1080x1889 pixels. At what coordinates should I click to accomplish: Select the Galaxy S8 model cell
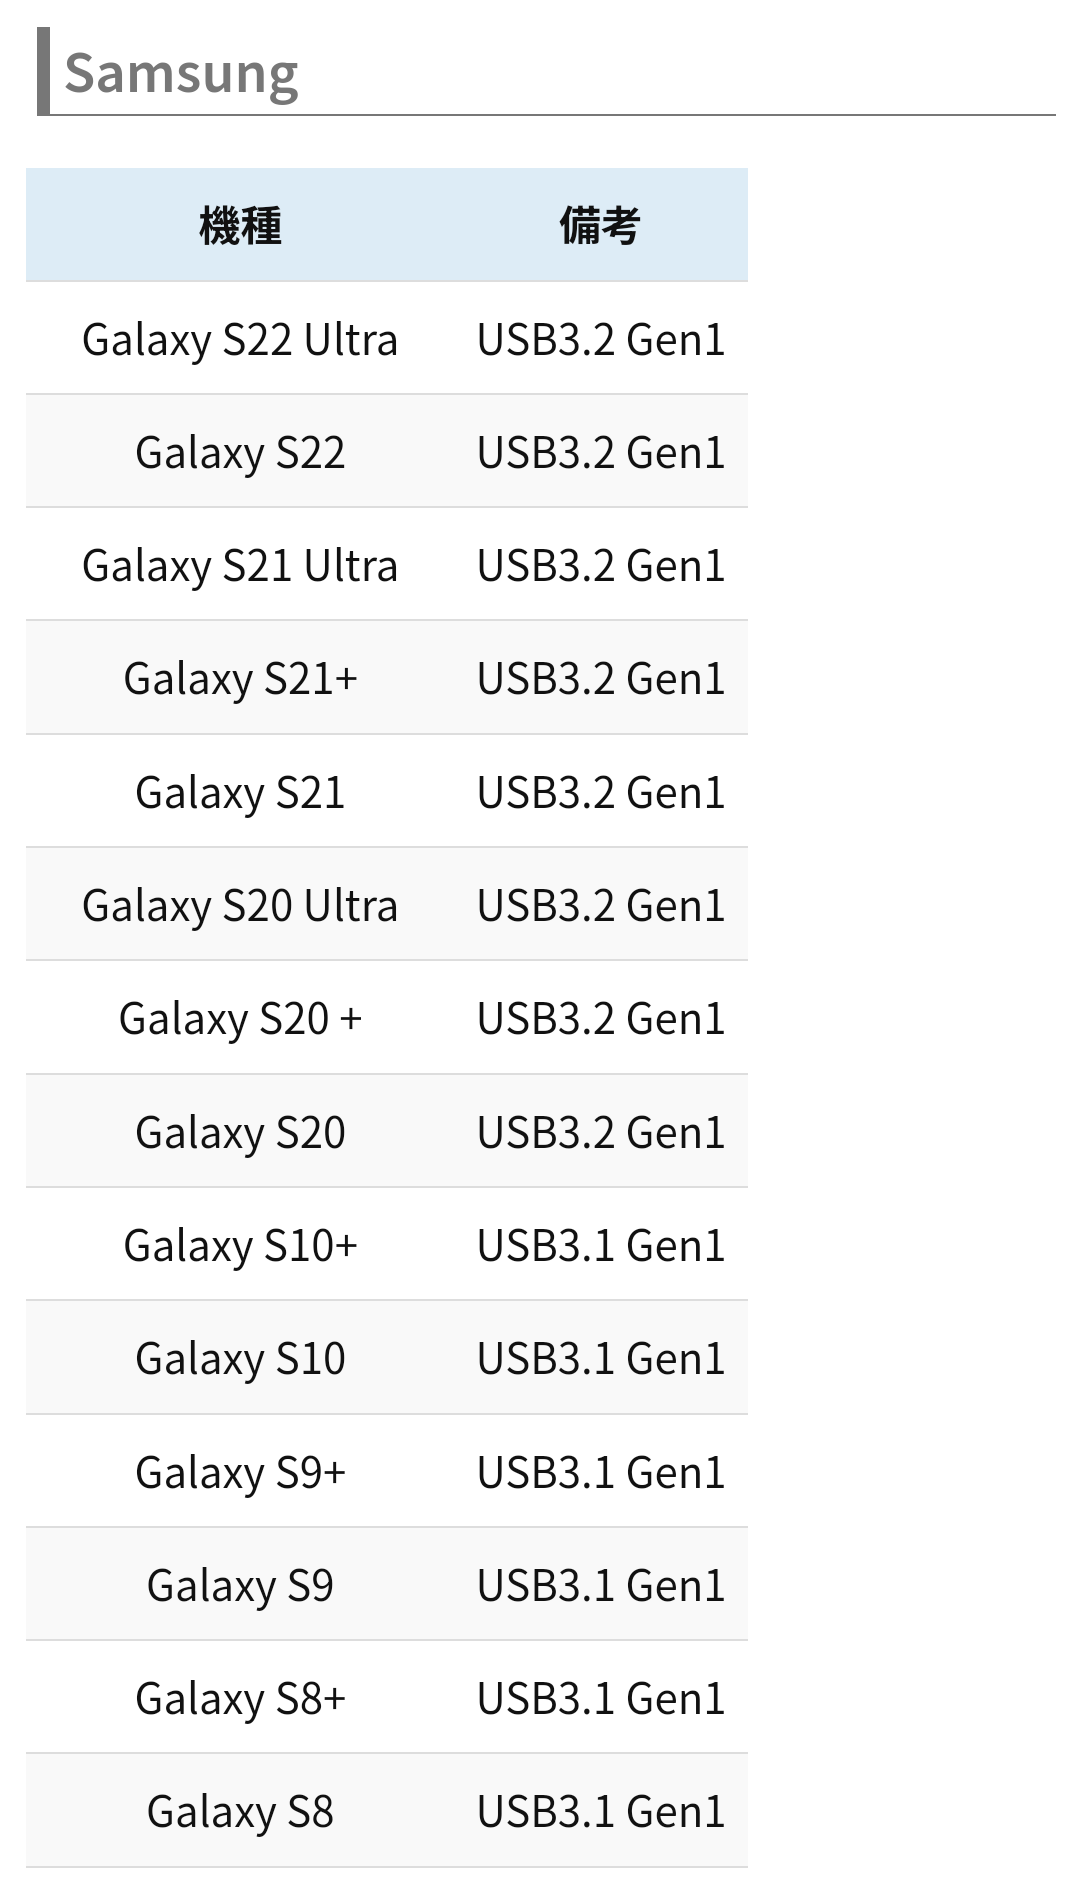pos(240,1812)
